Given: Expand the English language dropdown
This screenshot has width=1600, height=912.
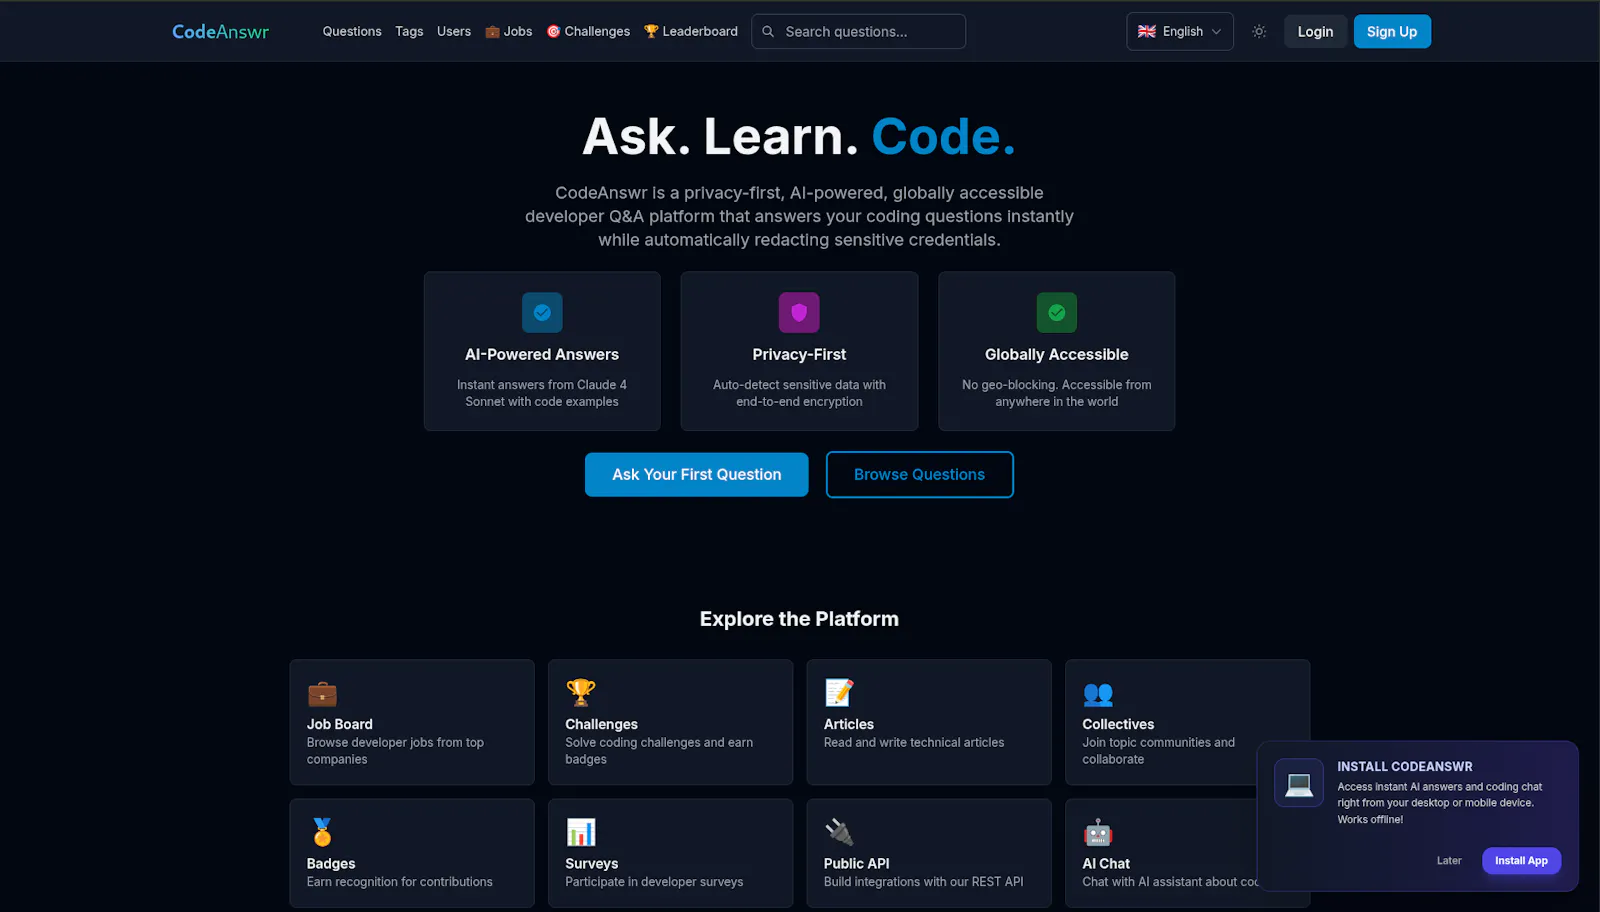Looking at the screenshot, I should tap(1180, 31).
